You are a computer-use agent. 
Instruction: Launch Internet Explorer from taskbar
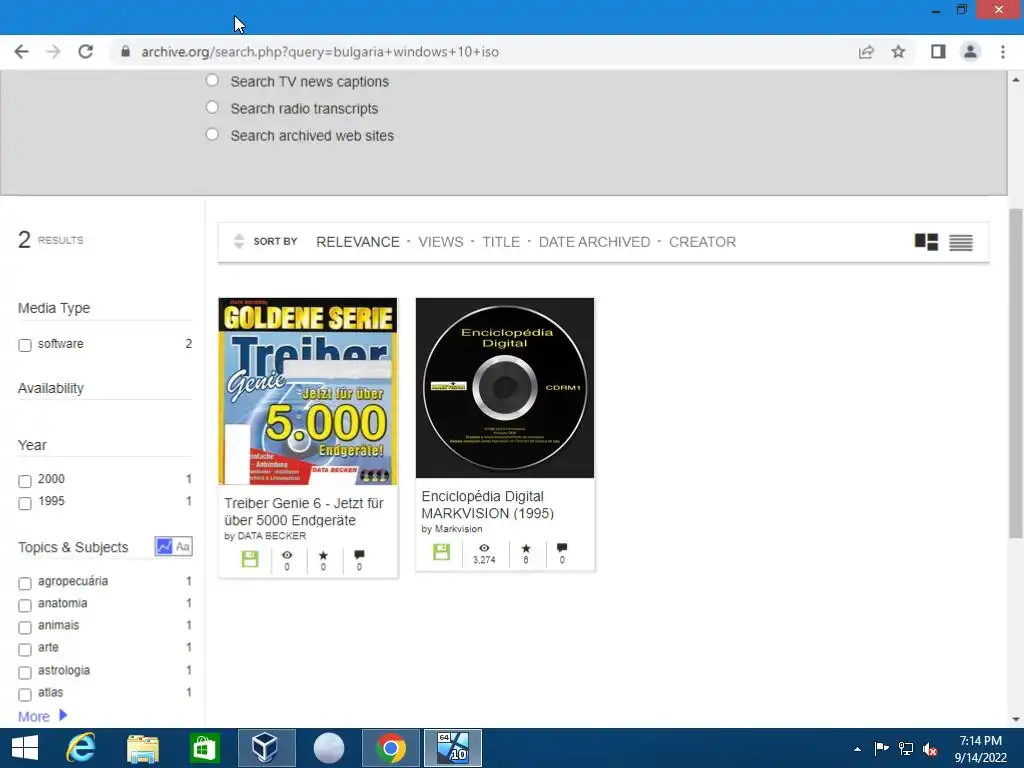coord(80,748)
